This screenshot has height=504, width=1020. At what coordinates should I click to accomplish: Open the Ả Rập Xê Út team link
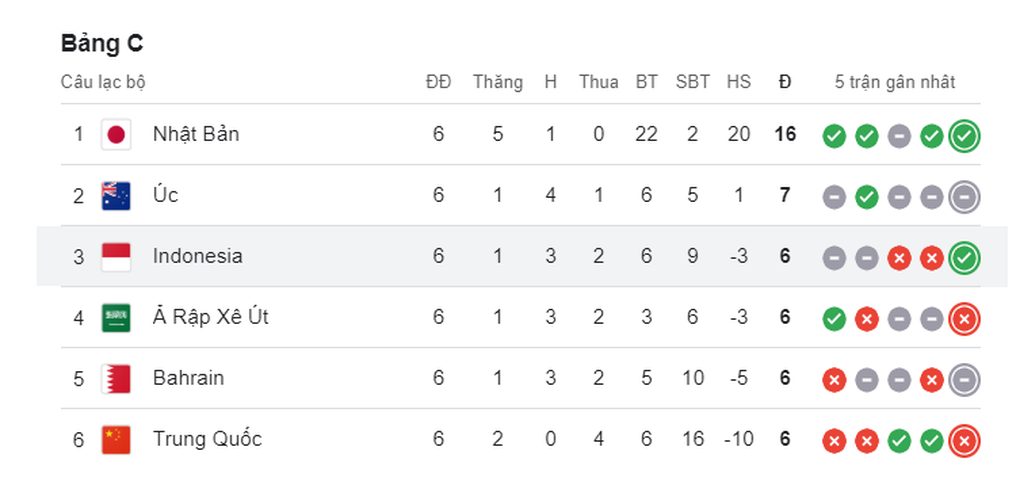211,317
